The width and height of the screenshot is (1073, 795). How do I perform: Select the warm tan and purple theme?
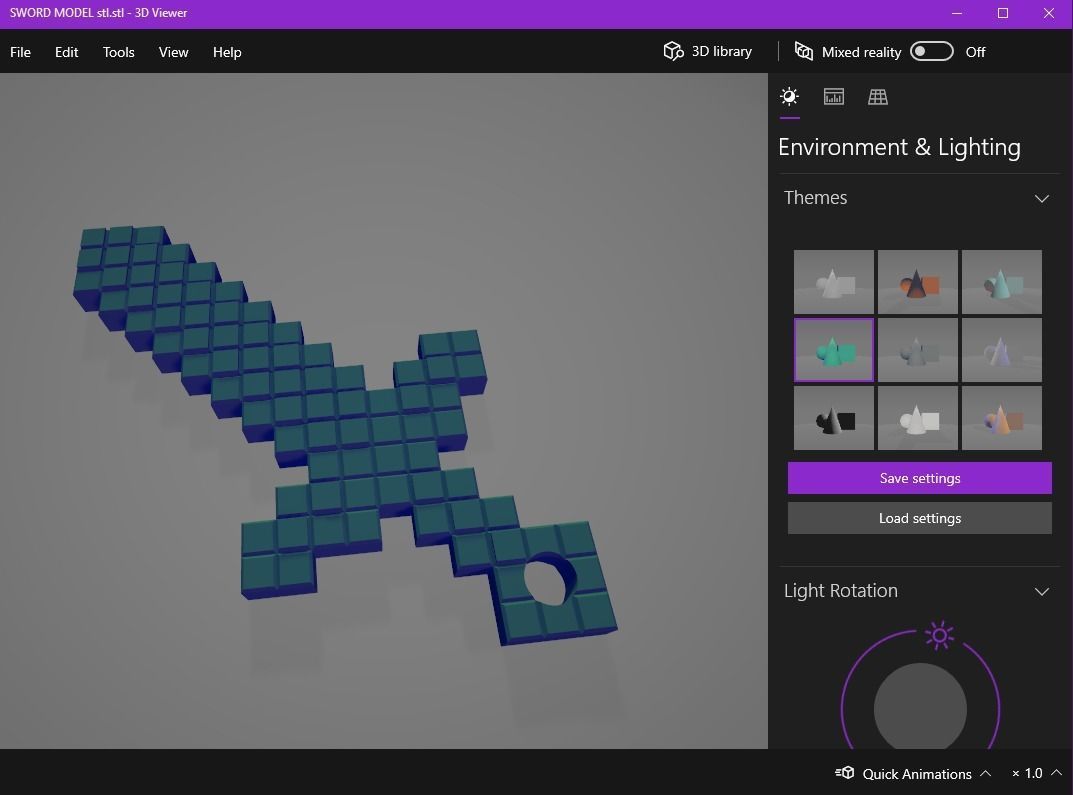tap(1002, 418)
